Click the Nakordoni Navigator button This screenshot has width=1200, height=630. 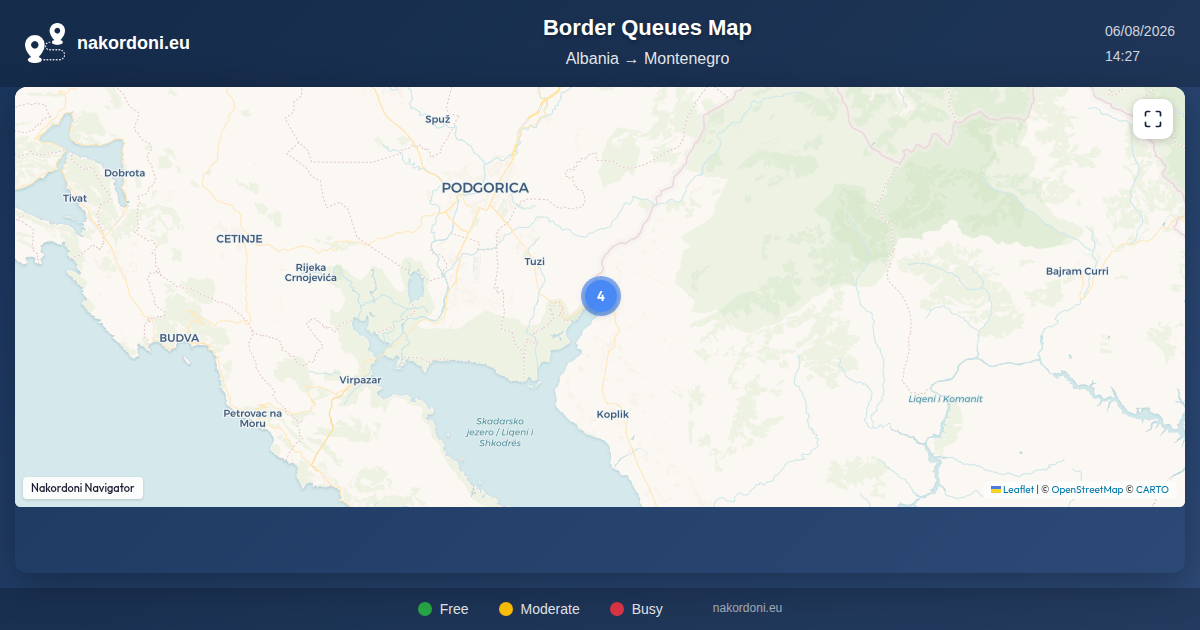(83, 488)
